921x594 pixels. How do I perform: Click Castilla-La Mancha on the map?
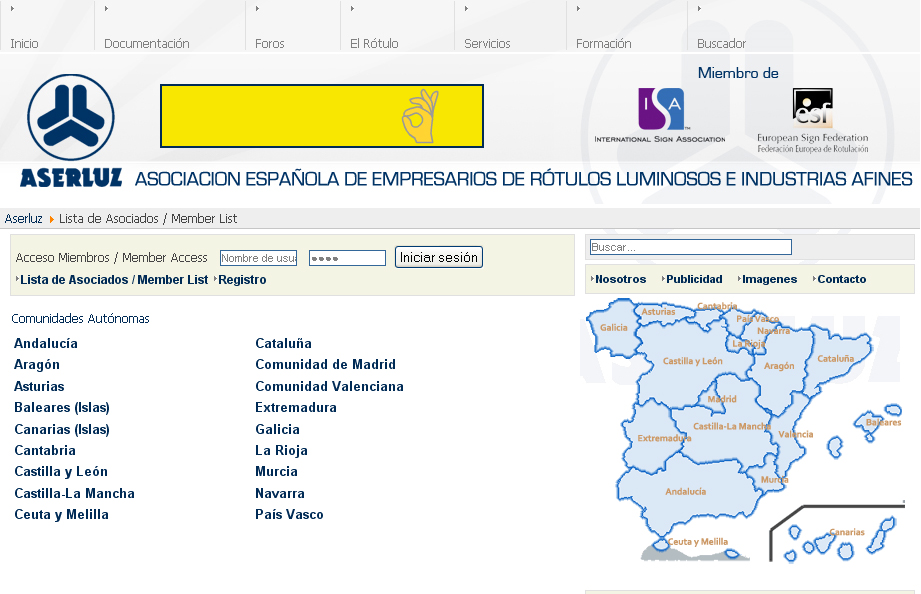click(731, 426)
